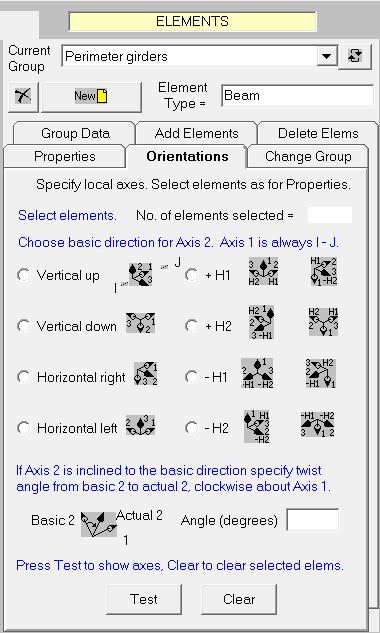Click the Vertical up axis diagram icon

coord(141,275)
